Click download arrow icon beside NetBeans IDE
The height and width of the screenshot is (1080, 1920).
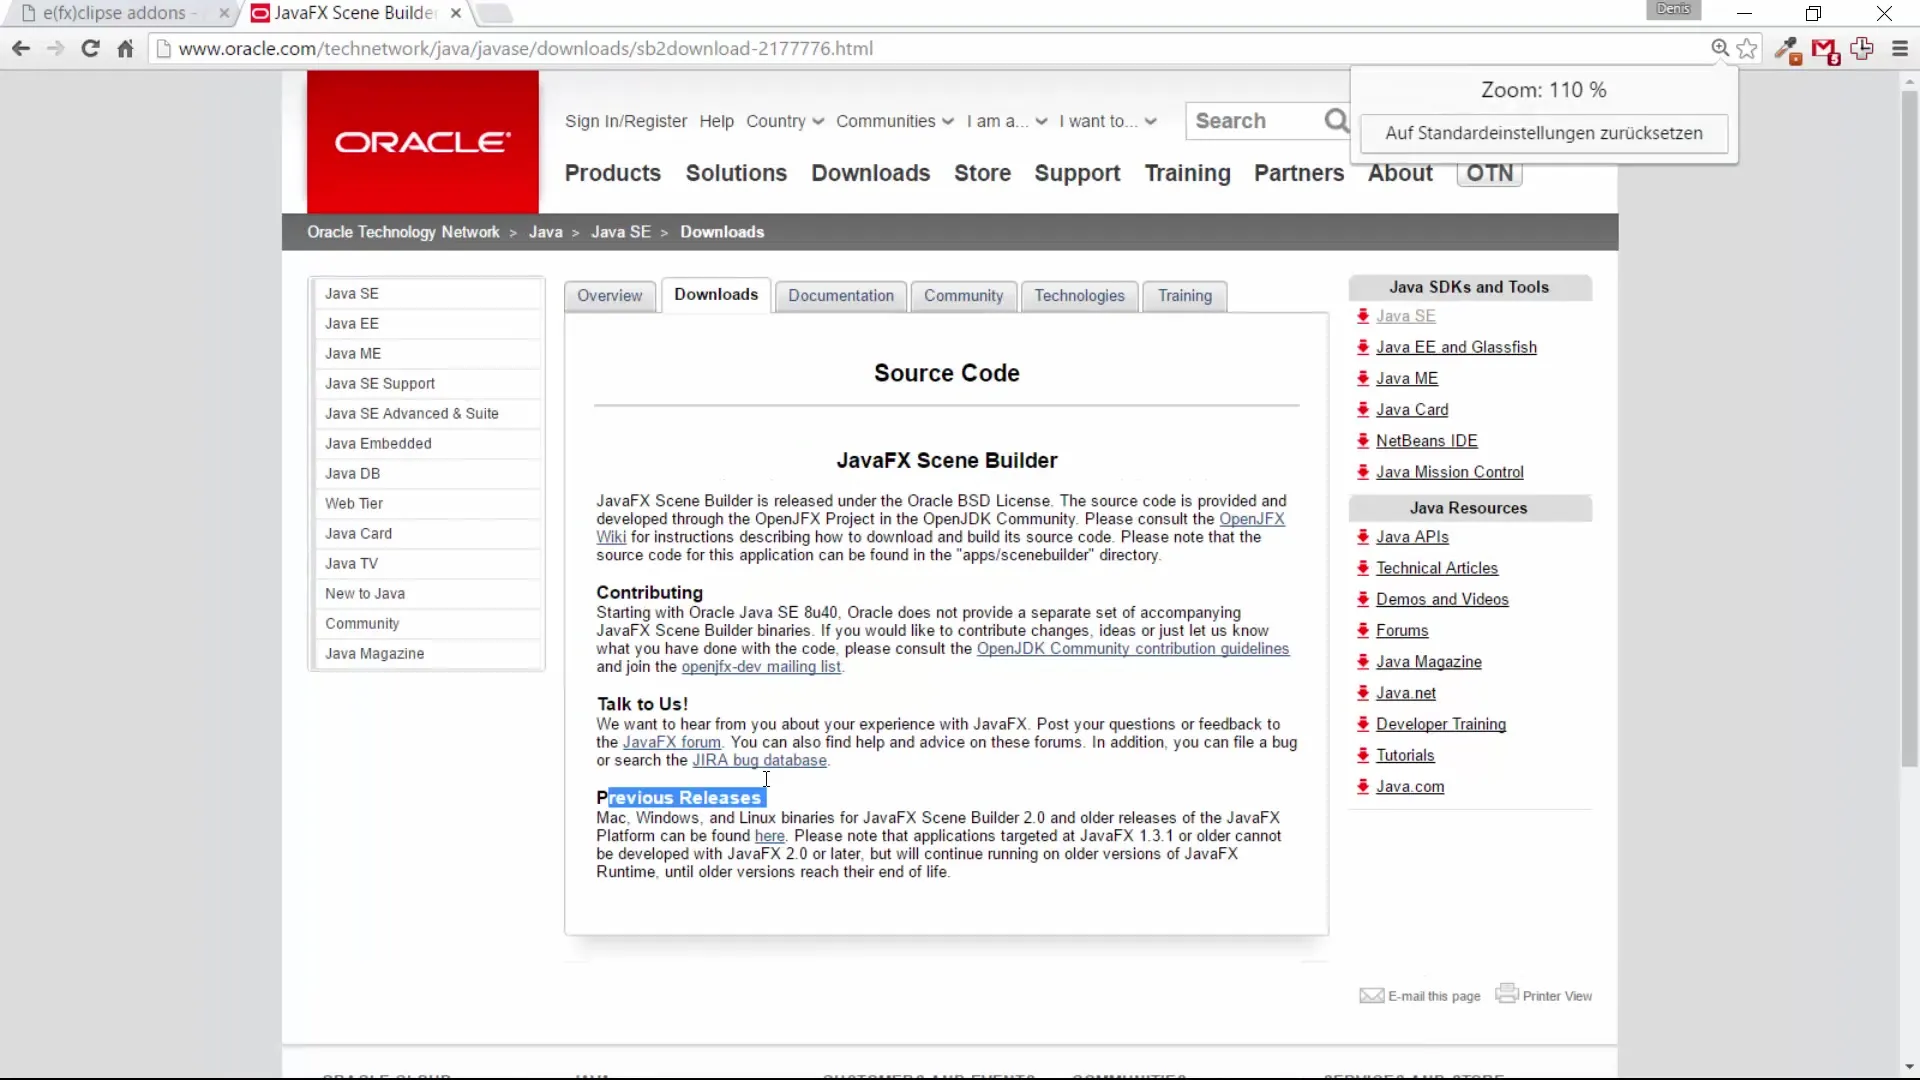(x=1363, y=441)
